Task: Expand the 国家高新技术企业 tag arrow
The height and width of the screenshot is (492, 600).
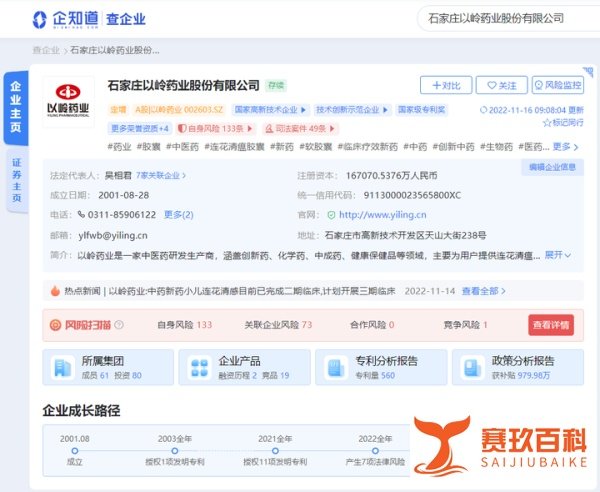Action: tap(303, 110)
